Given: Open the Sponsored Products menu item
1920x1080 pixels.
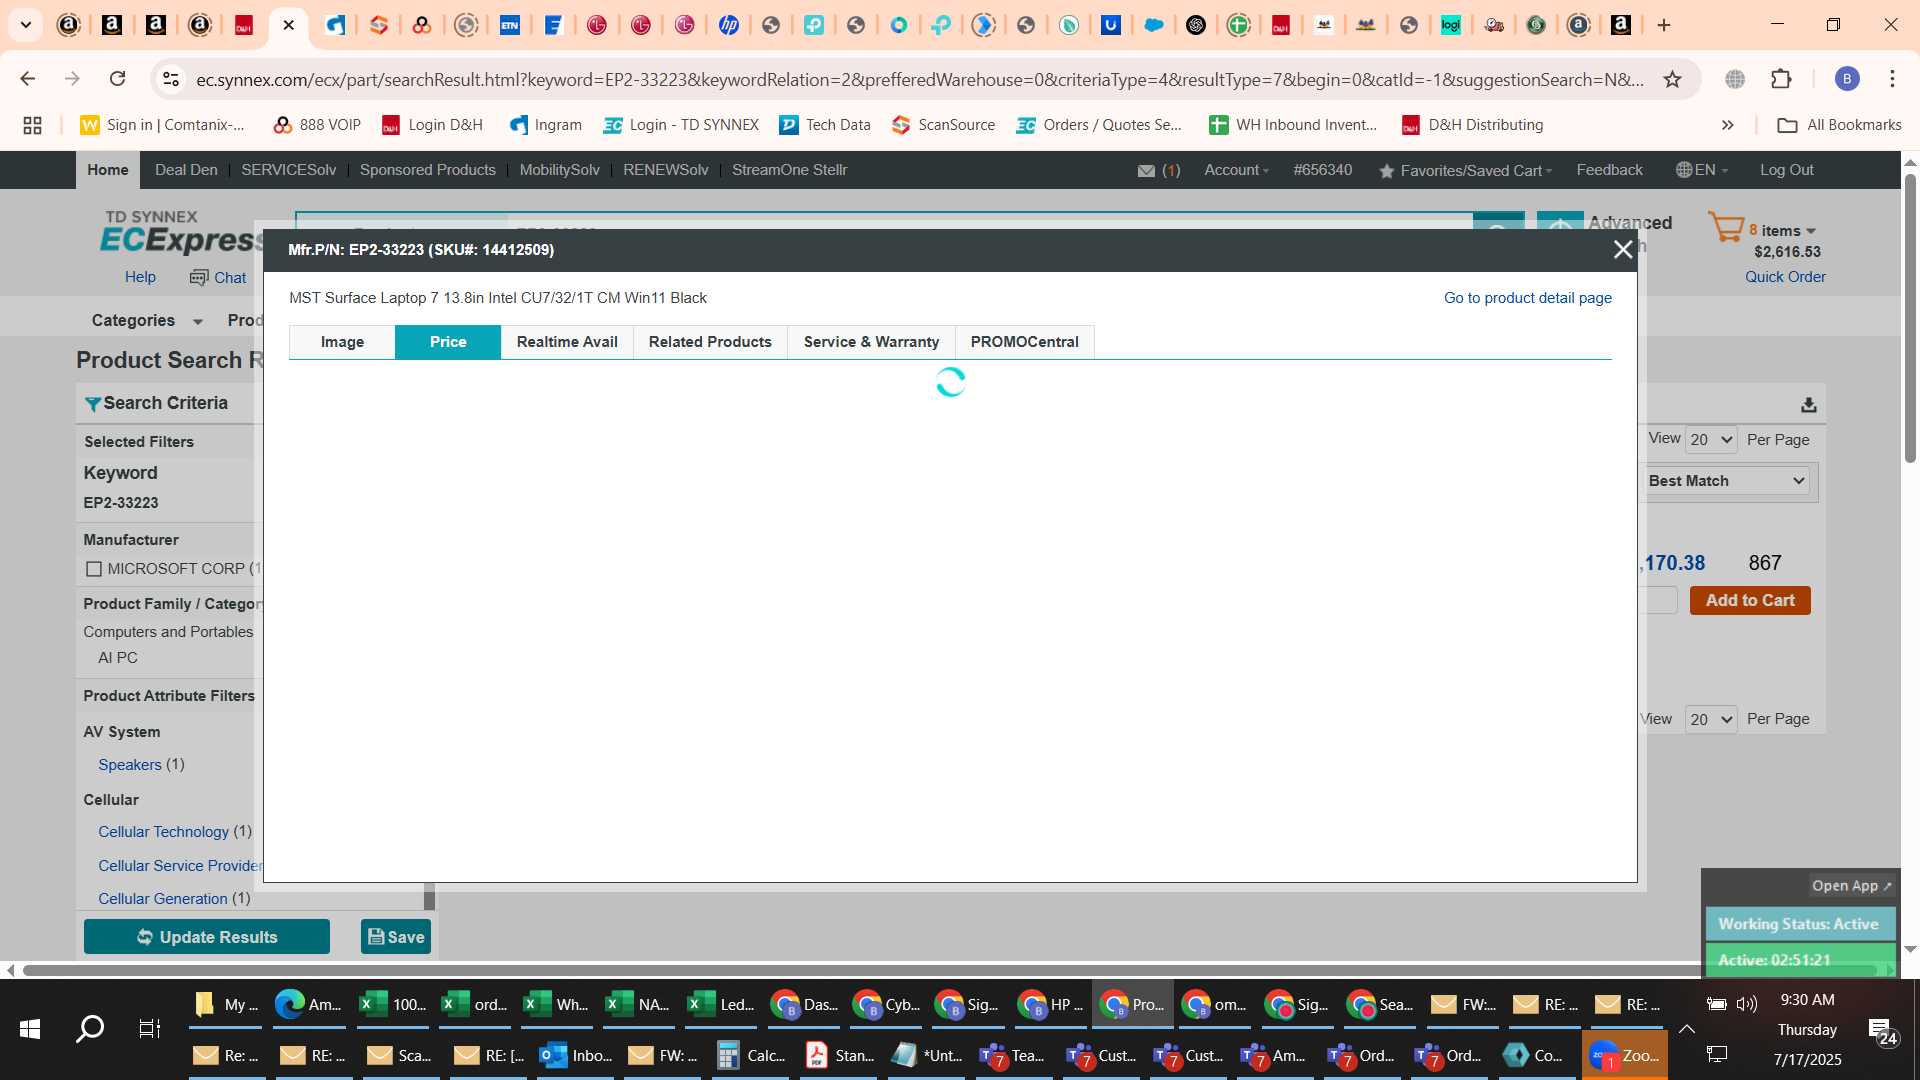Looking at the screenshot, I should click(428, 170).
